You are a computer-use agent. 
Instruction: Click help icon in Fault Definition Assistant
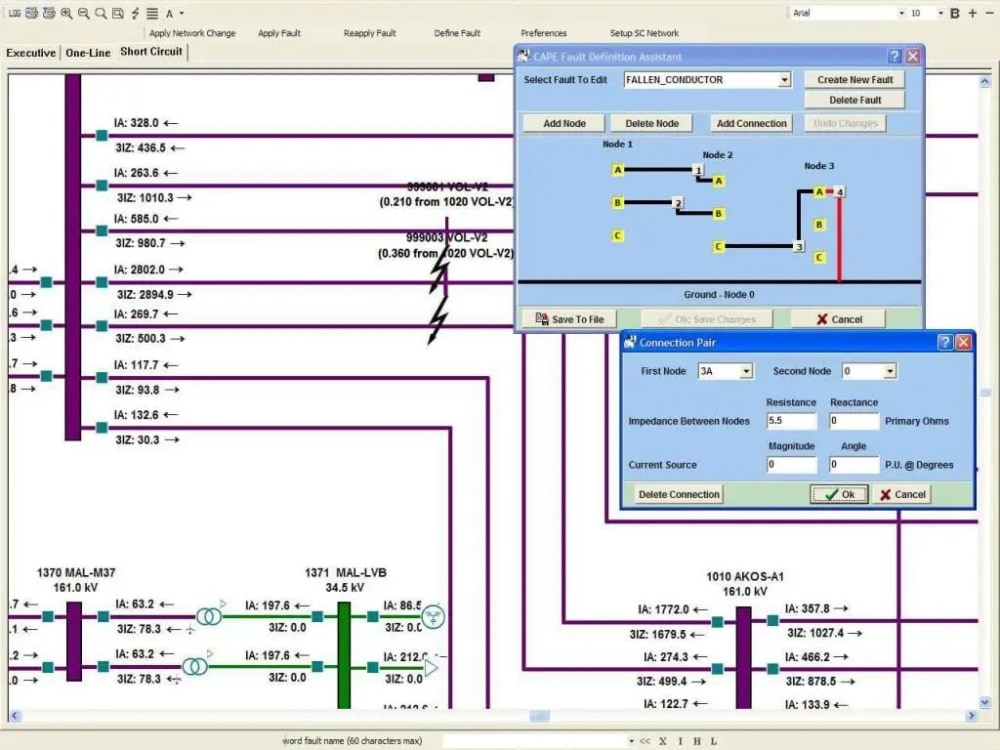click(x=895, y=56)
